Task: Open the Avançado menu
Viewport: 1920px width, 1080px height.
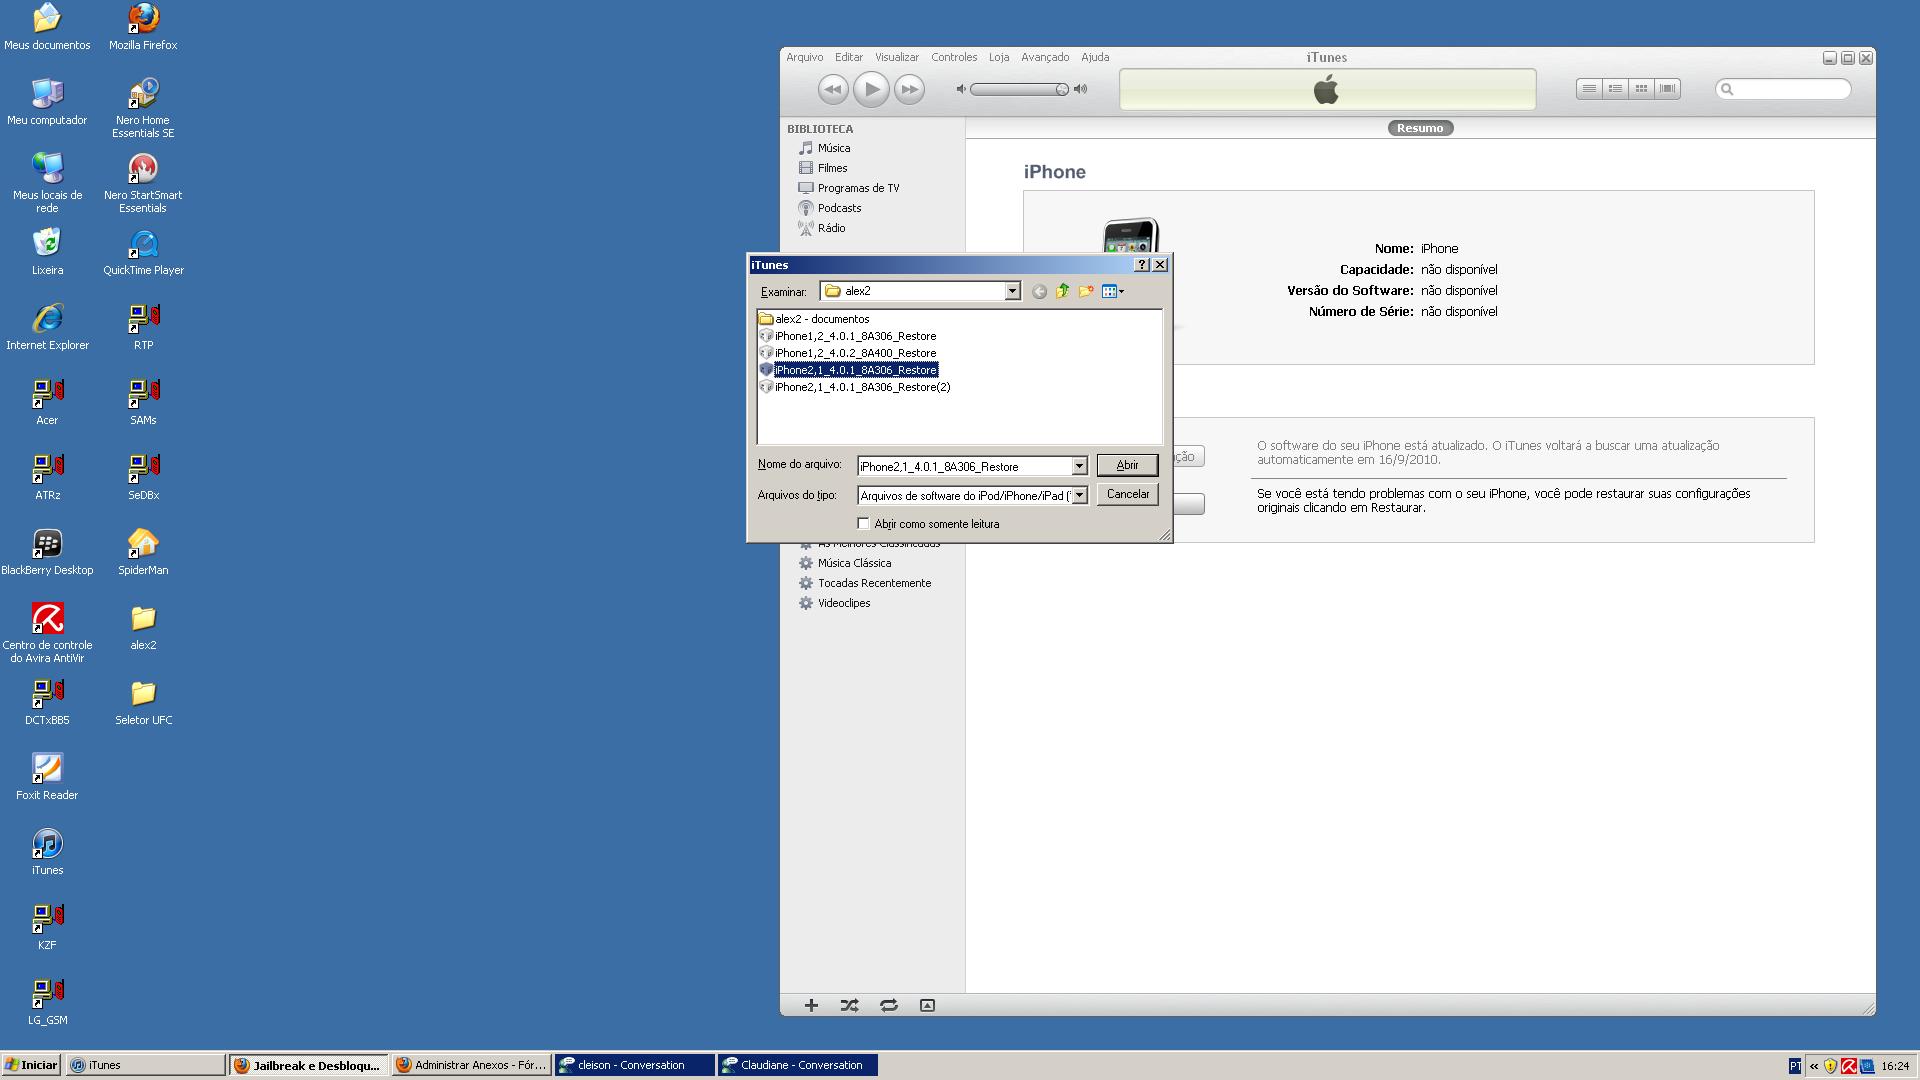Action: (1045, 57)
